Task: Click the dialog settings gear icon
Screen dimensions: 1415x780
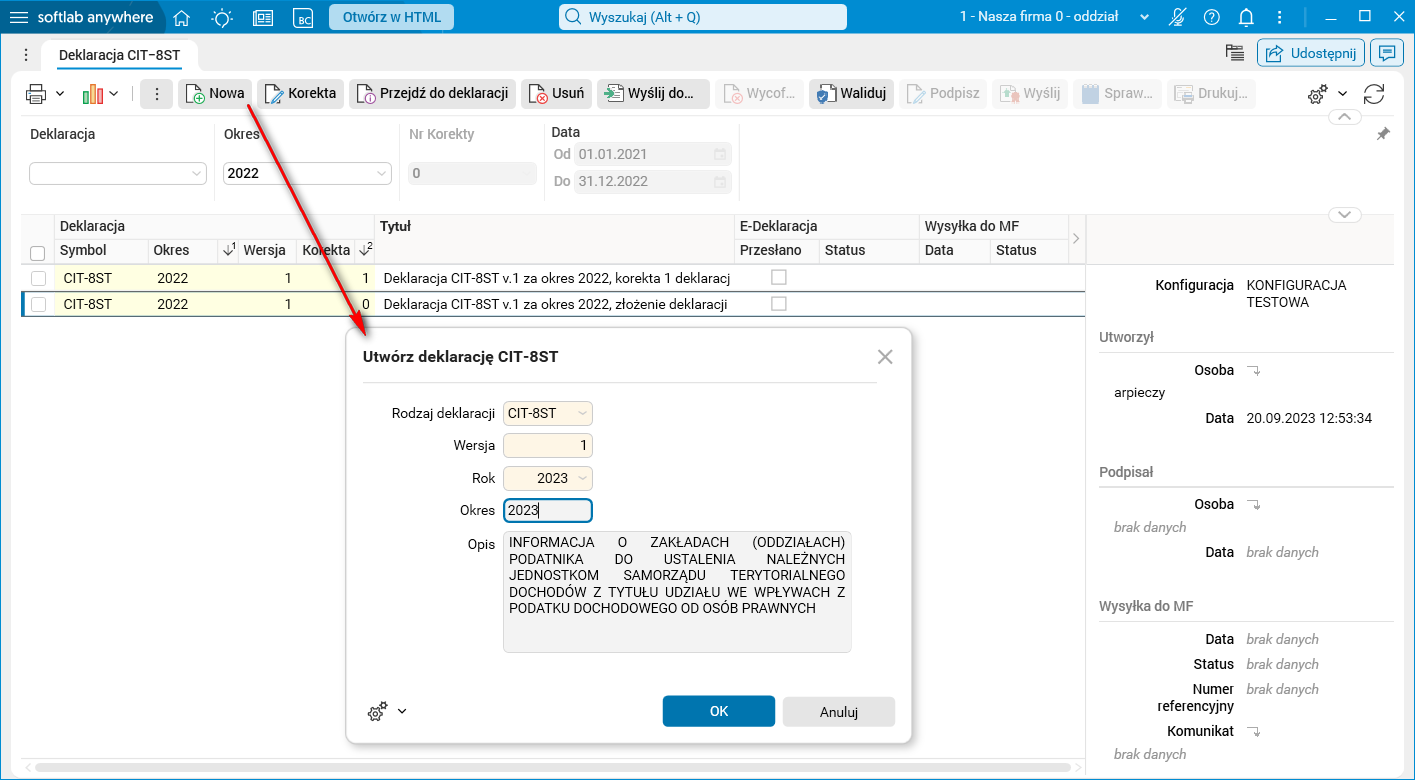Action: tap(377, 712)
